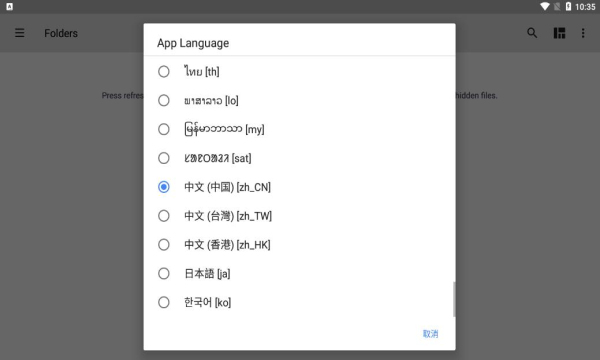Viewport: 600px width, 360px height.
Task: Click the [lo] language label text
Action: pos(211,101)
